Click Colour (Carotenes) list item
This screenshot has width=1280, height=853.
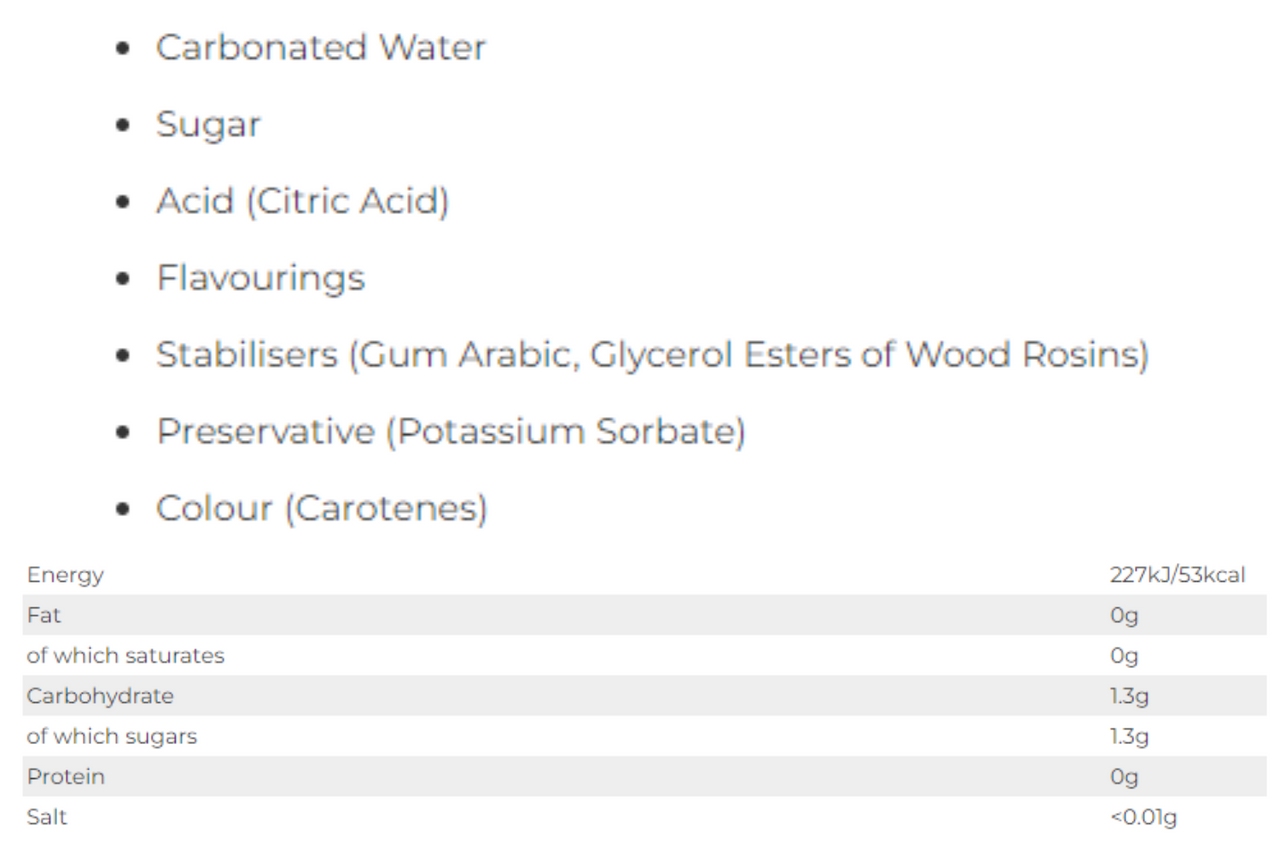(x=322, y=509)
